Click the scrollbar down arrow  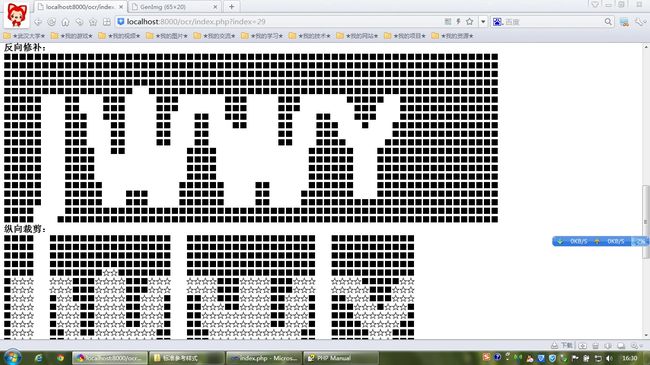pyautogui.click(x=646, y=335)
